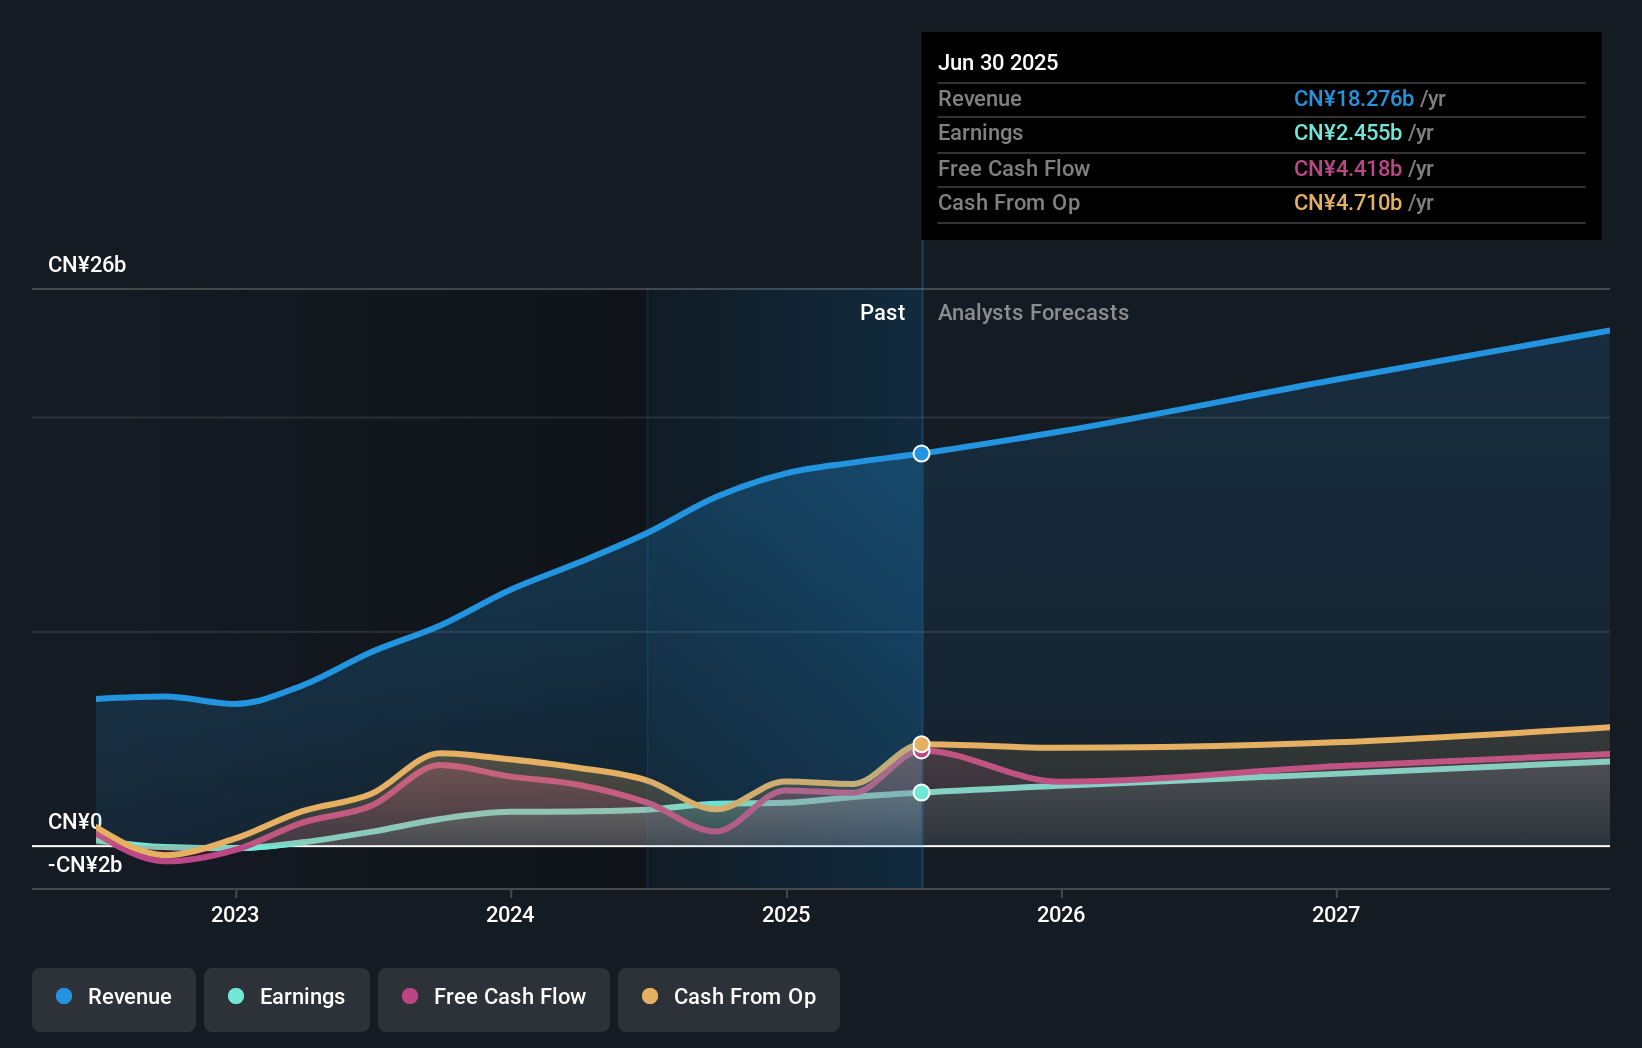Click the Free Cash Flow legend button

pos(494,999)
